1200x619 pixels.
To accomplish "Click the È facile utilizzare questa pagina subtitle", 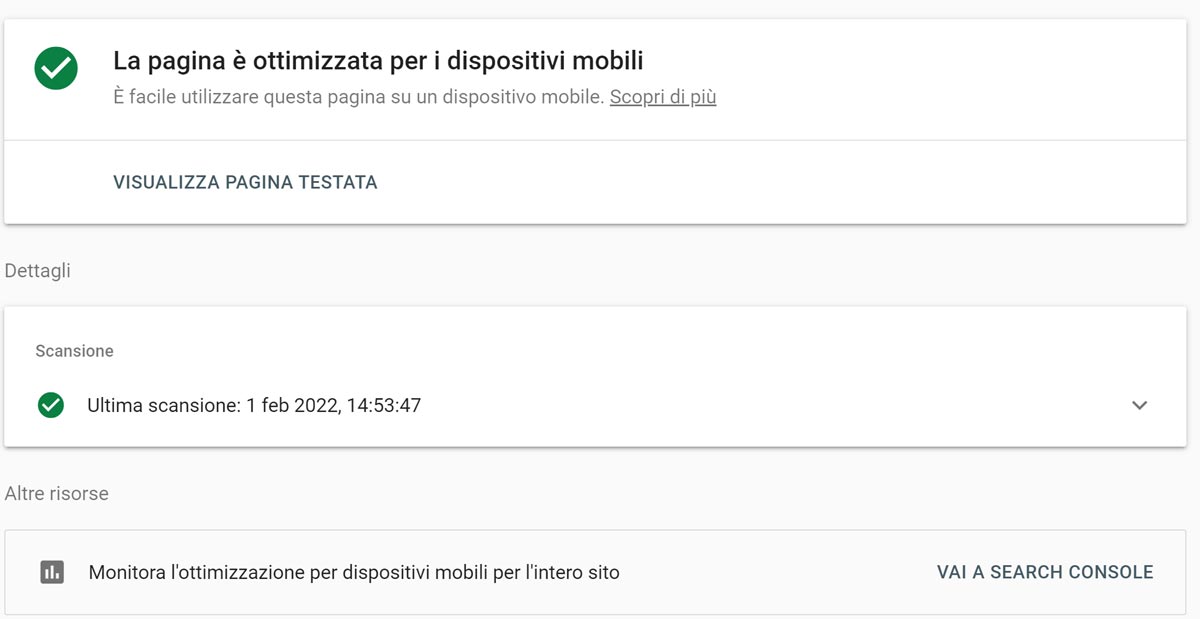I will click(359, 97).
